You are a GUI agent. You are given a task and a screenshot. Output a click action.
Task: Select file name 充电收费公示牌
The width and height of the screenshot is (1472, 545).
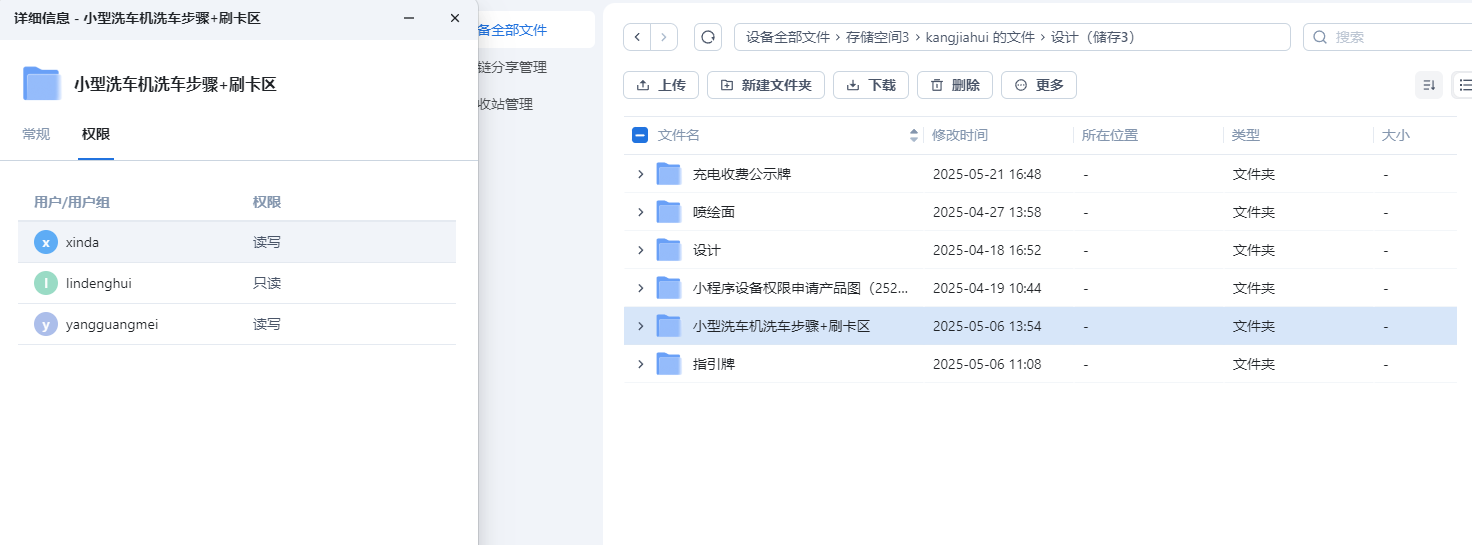tap(742, 174)
